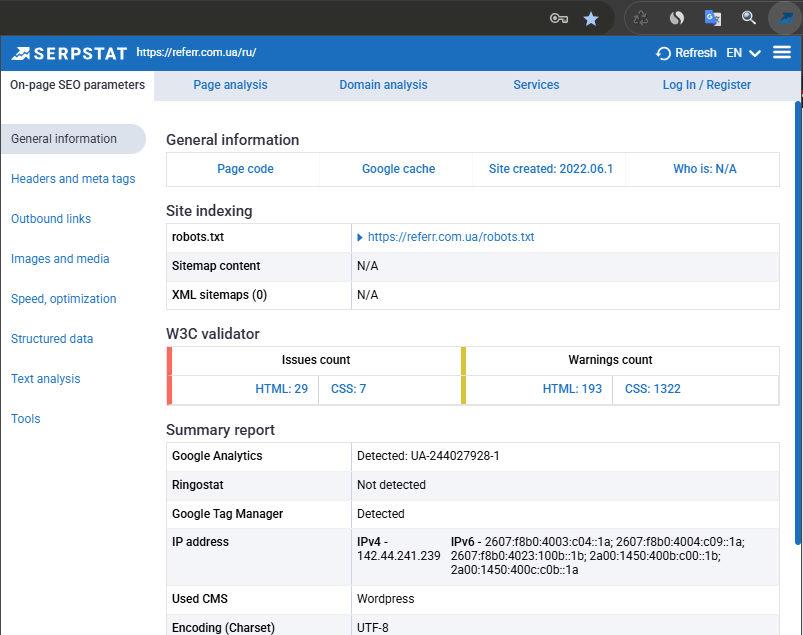Click the bookmark star icon

click(591, 19)
